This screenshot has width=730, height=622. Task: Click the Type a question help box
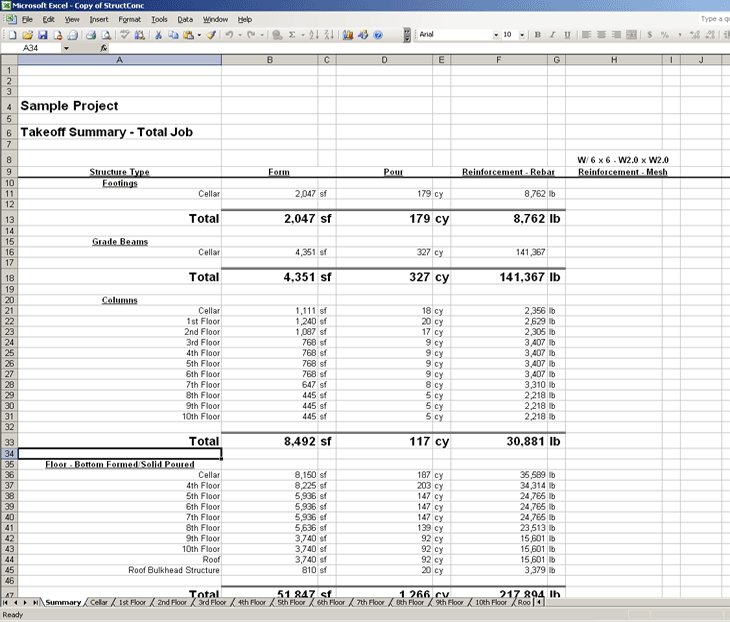point(713,19)
